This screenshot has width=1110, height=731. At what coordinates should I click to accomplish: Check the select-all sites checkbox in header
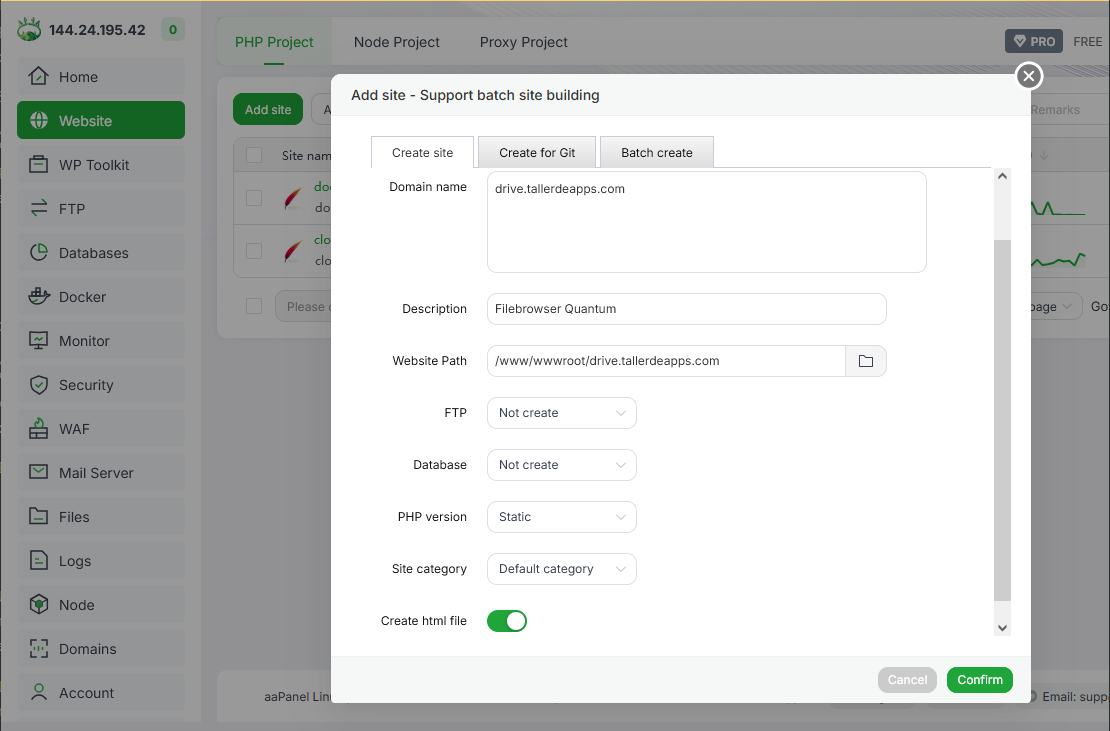coord(254,155)
